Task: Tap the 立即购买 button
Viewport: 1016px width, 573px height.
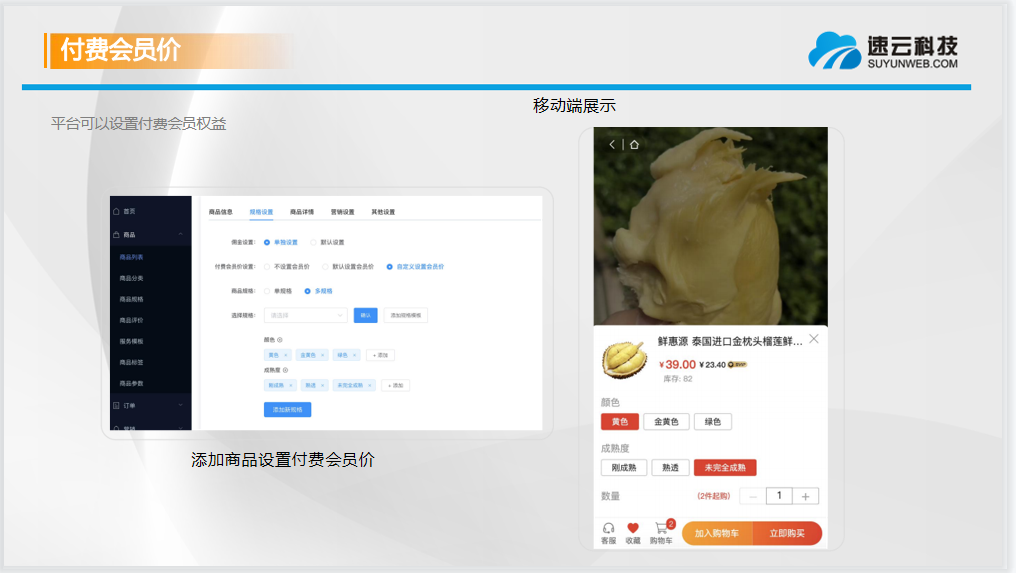Action: click(787, 534)
